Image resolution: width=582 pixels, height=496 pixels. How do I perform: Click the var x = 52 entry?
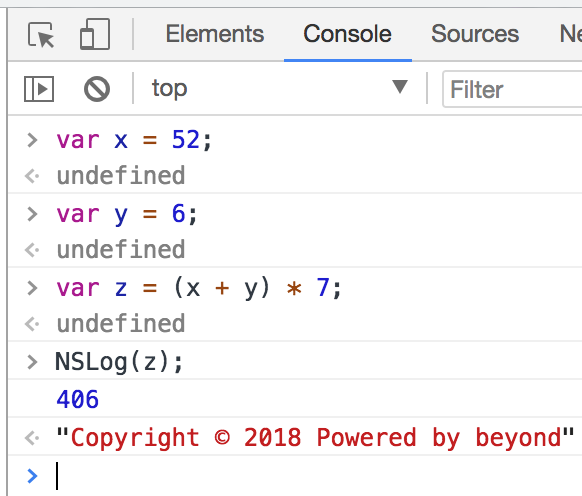pos(134,140)
